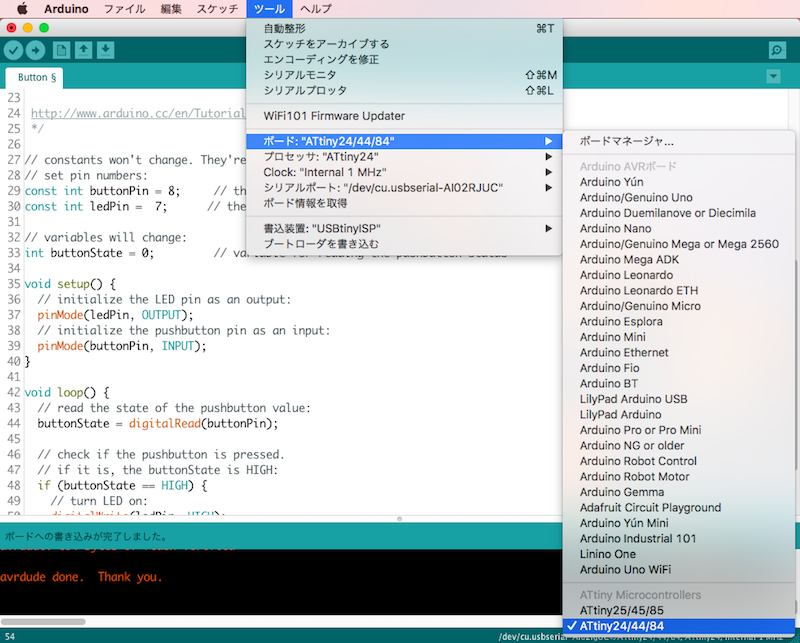This screenshot has width=800, height=643.
Task: Select the checked ATtiny24/44/84 board
Action: 679,626
